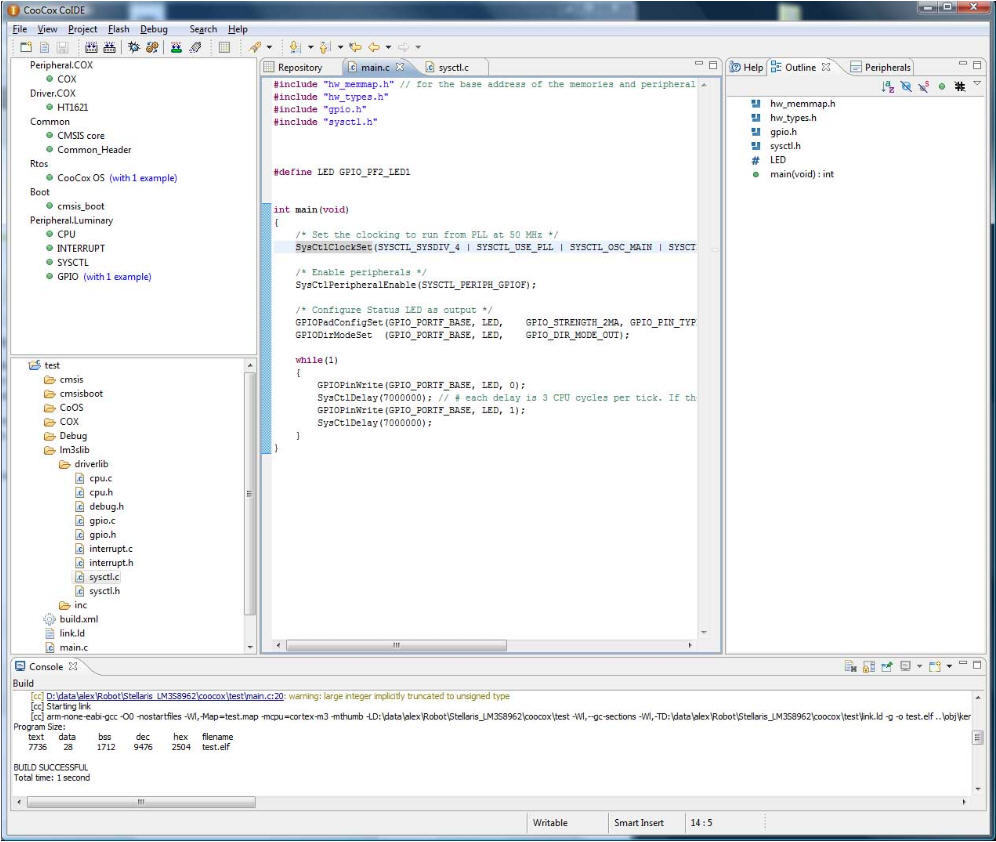
Task: Click the Flash Erase icon
Action: point(196,47)
